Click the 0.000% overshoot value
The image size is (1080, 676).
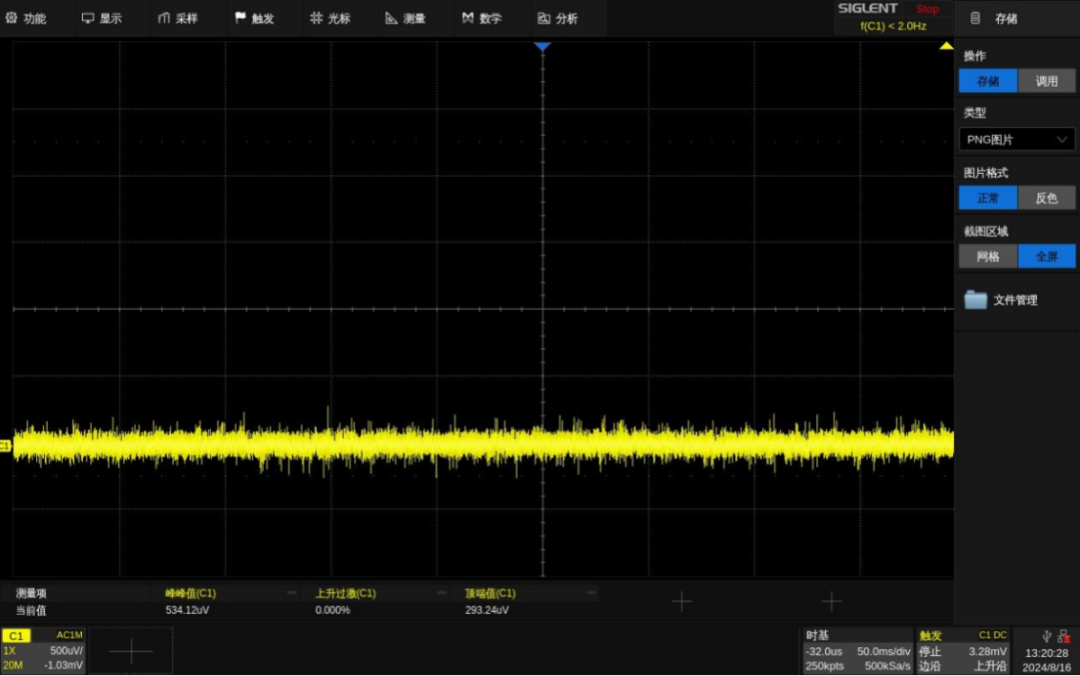333,611
